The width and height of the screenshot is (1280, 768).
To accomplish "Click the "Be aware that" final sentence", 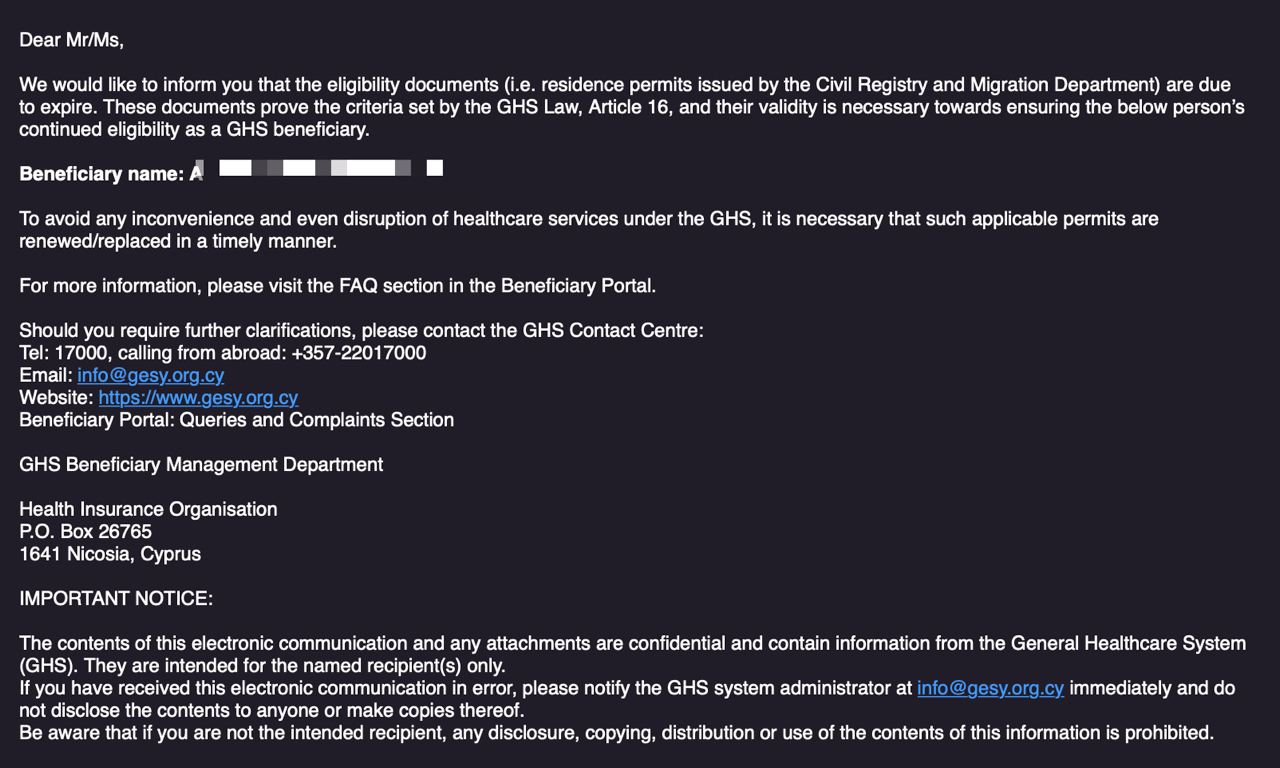I will point(75,733).
